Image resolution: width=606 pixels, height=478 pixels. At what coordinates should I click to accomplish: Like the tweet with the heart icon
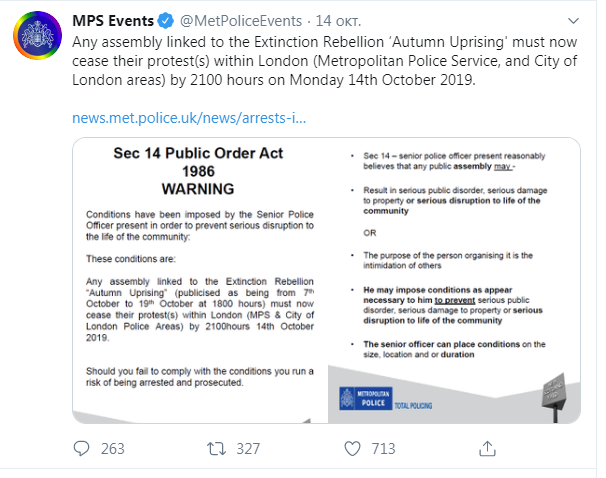[352, 447]
